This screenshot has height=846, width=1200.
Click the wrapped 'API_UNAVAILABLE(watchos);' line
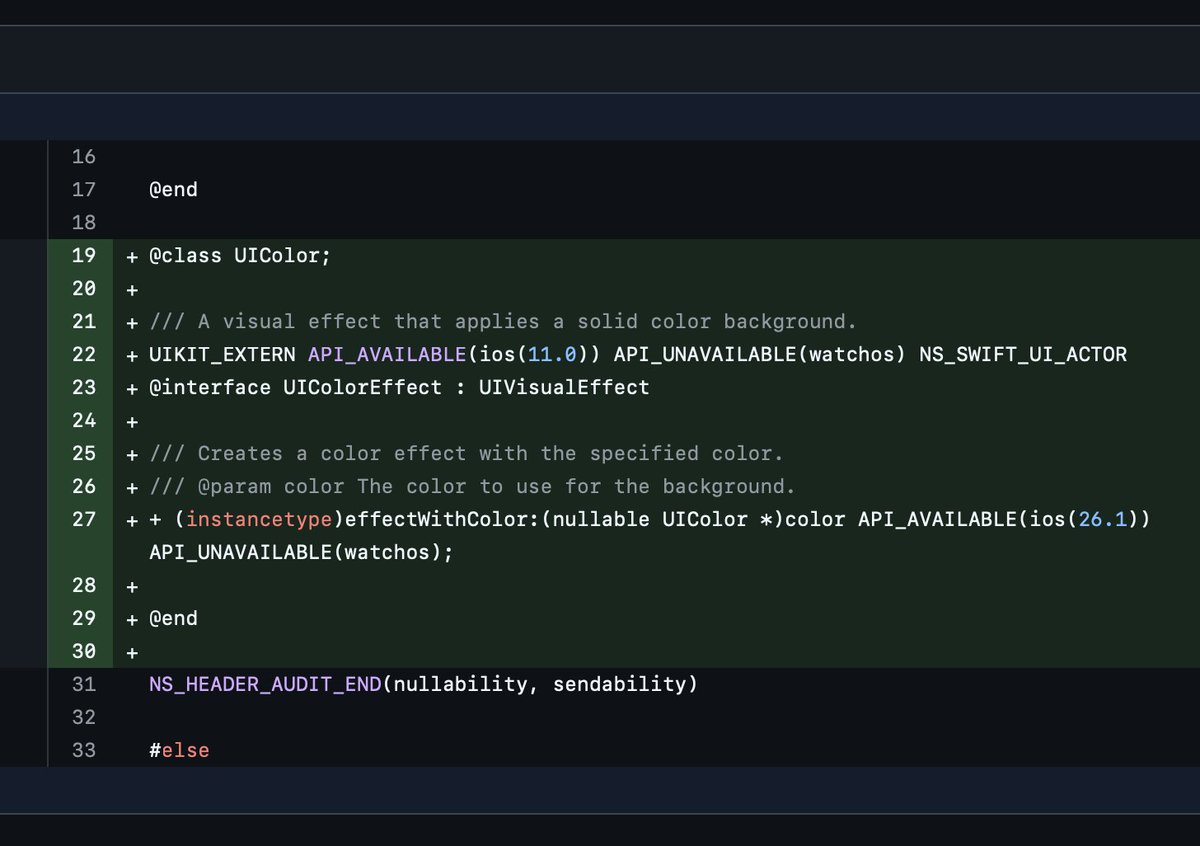pyautogui.click(x=301, y=553)
